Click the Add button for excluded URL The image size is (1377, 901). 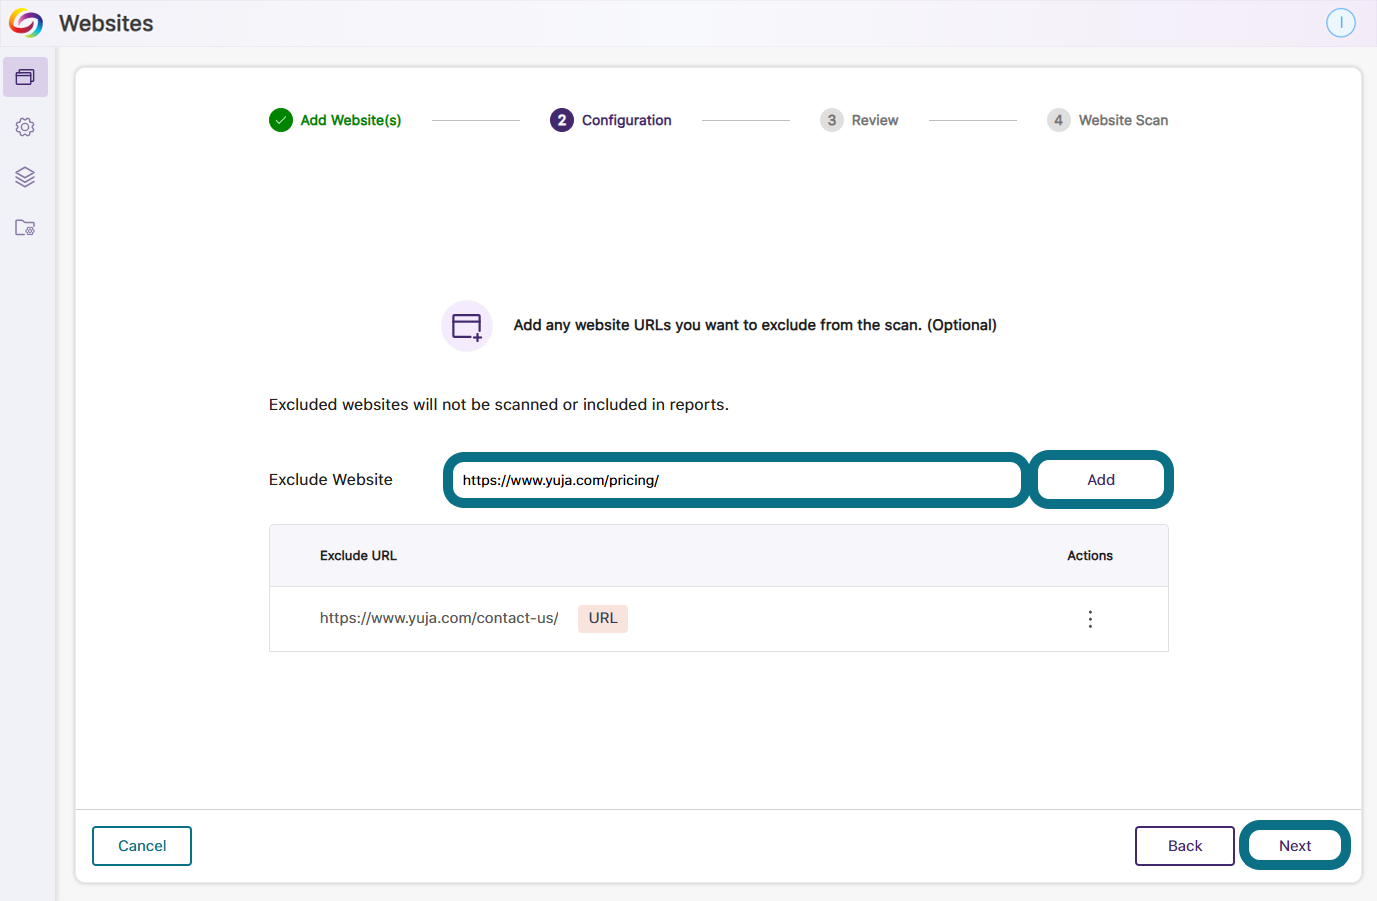pyautogui.click(x=1101, y=480)
